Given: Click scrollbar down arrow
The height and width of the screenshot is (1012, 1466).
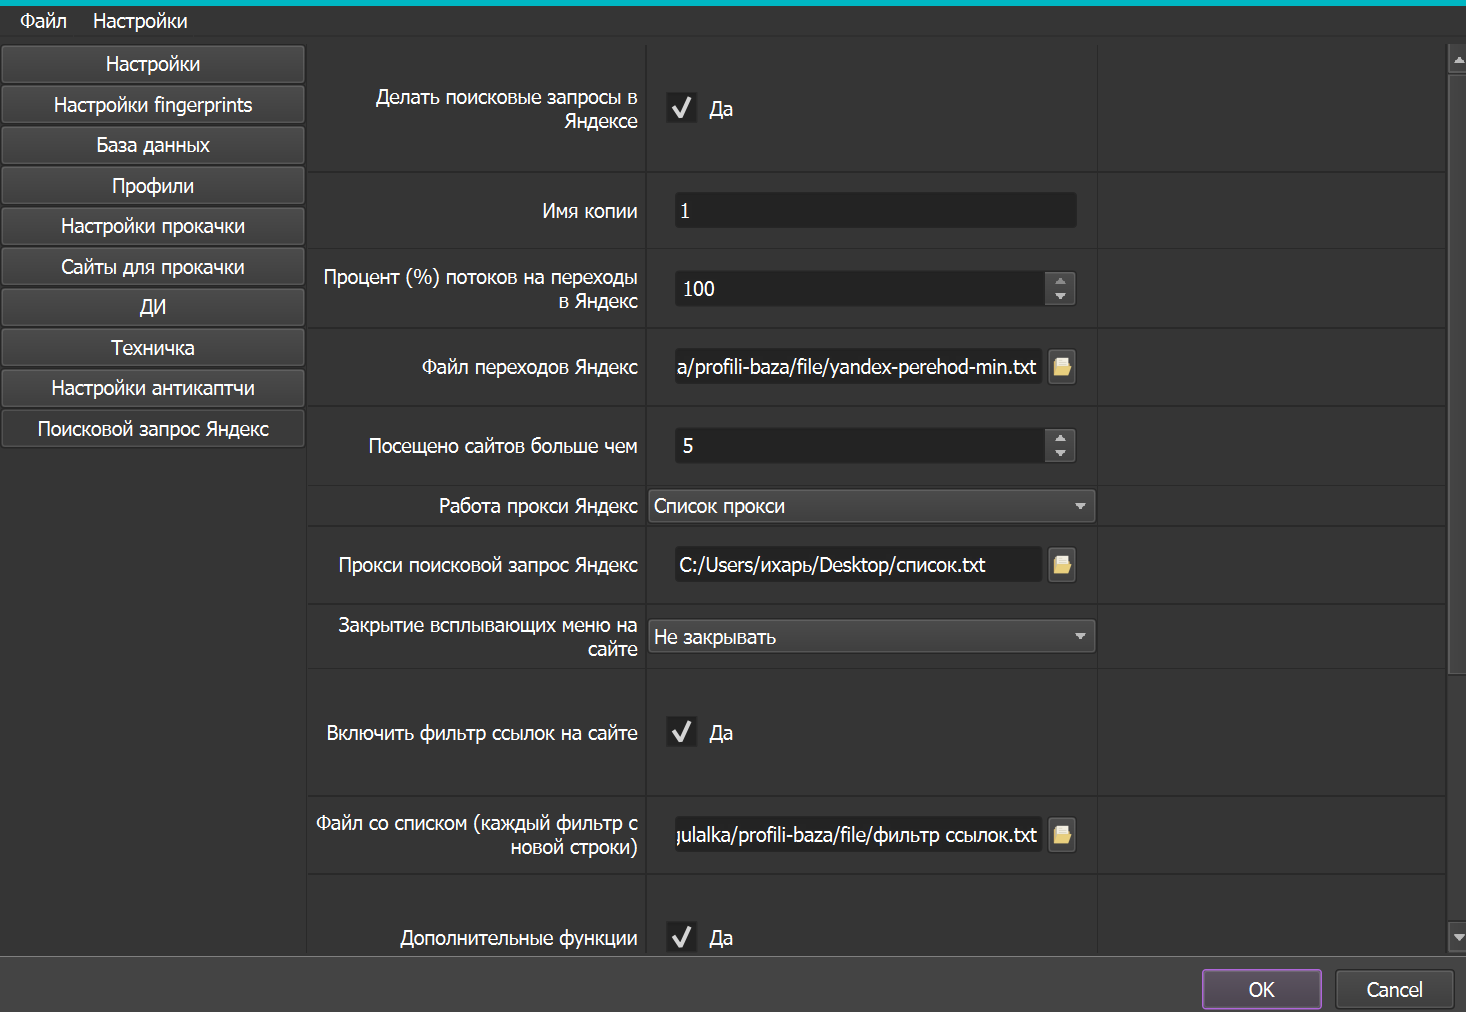Looking at the screenshot, I should 1458,938.
